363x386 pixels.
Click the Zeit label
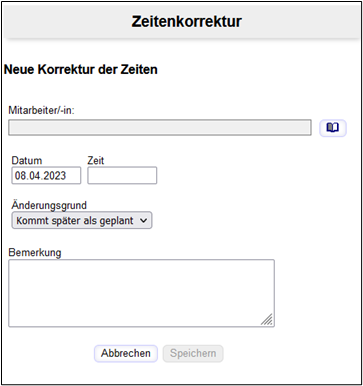point(96,160)
